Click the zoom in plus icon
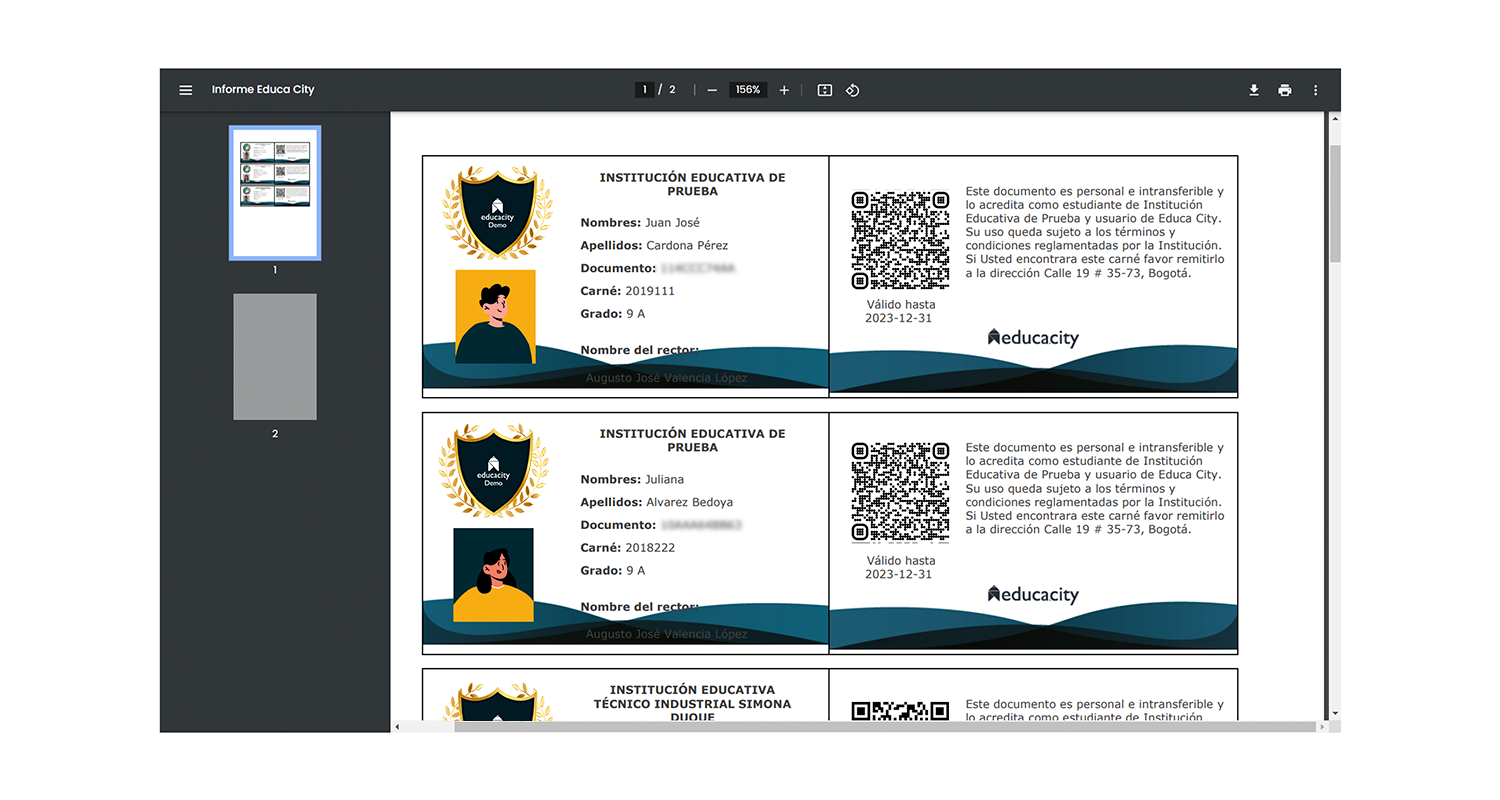This screenshot has width=1500, height=800. [784, 90]
